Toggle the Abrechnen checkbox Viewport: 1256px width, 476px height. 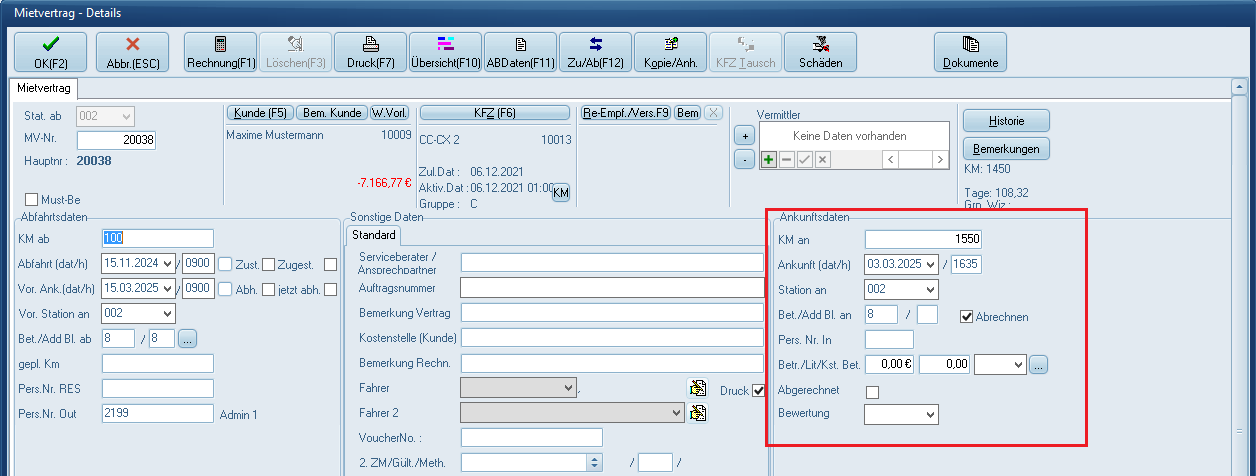pyautogui.click(x=966, y=316)
